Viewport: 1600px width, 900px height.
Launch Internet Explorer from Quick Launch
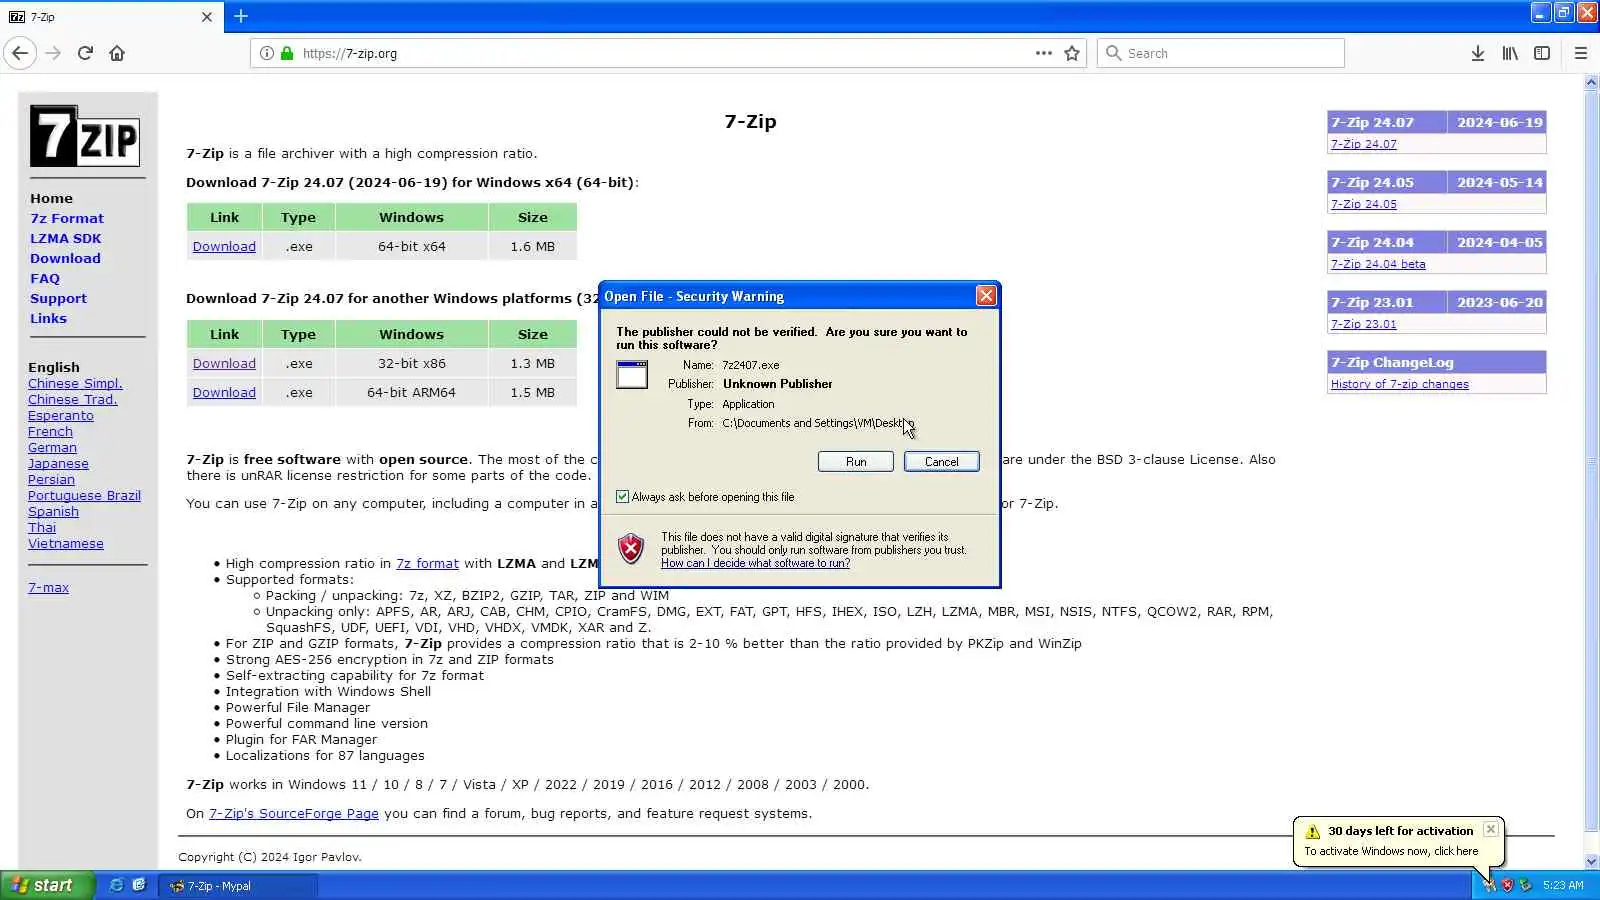click(x=117, y=885)
